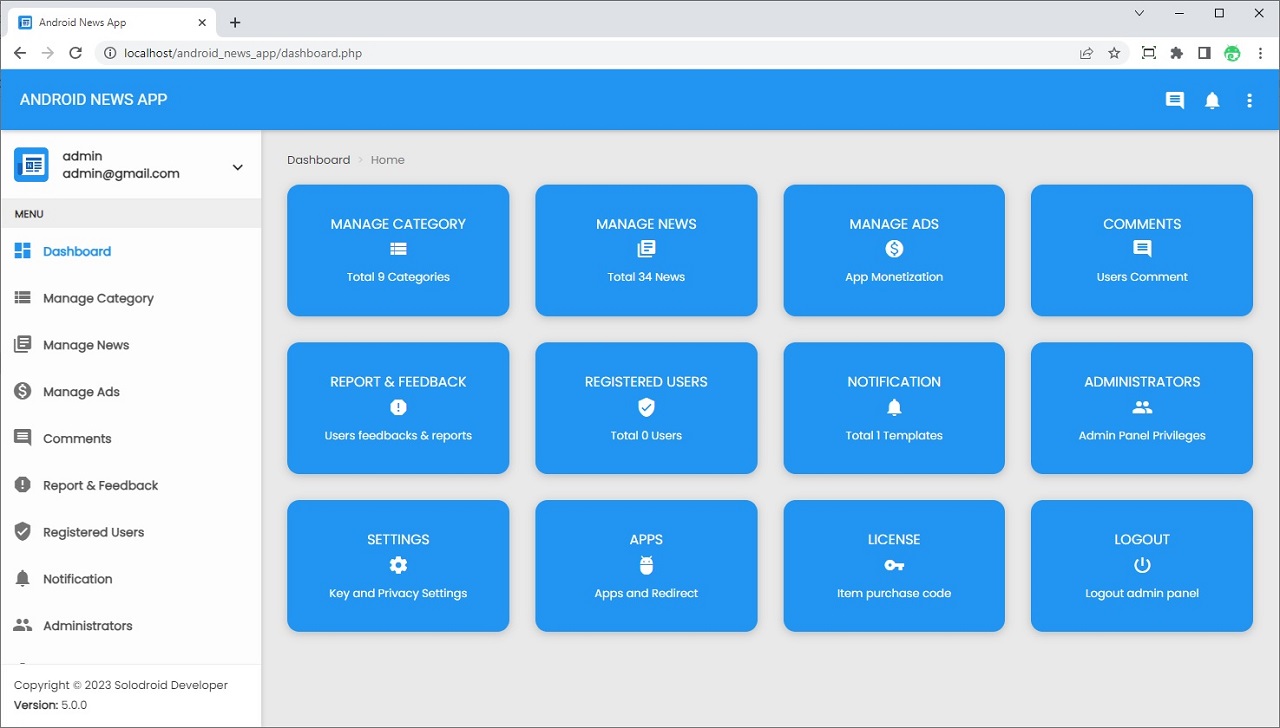This screenshot has width=1280, height=728.
Task: Click the Report & Feedback sidebar icon
Action: click(x=22, y=485)
